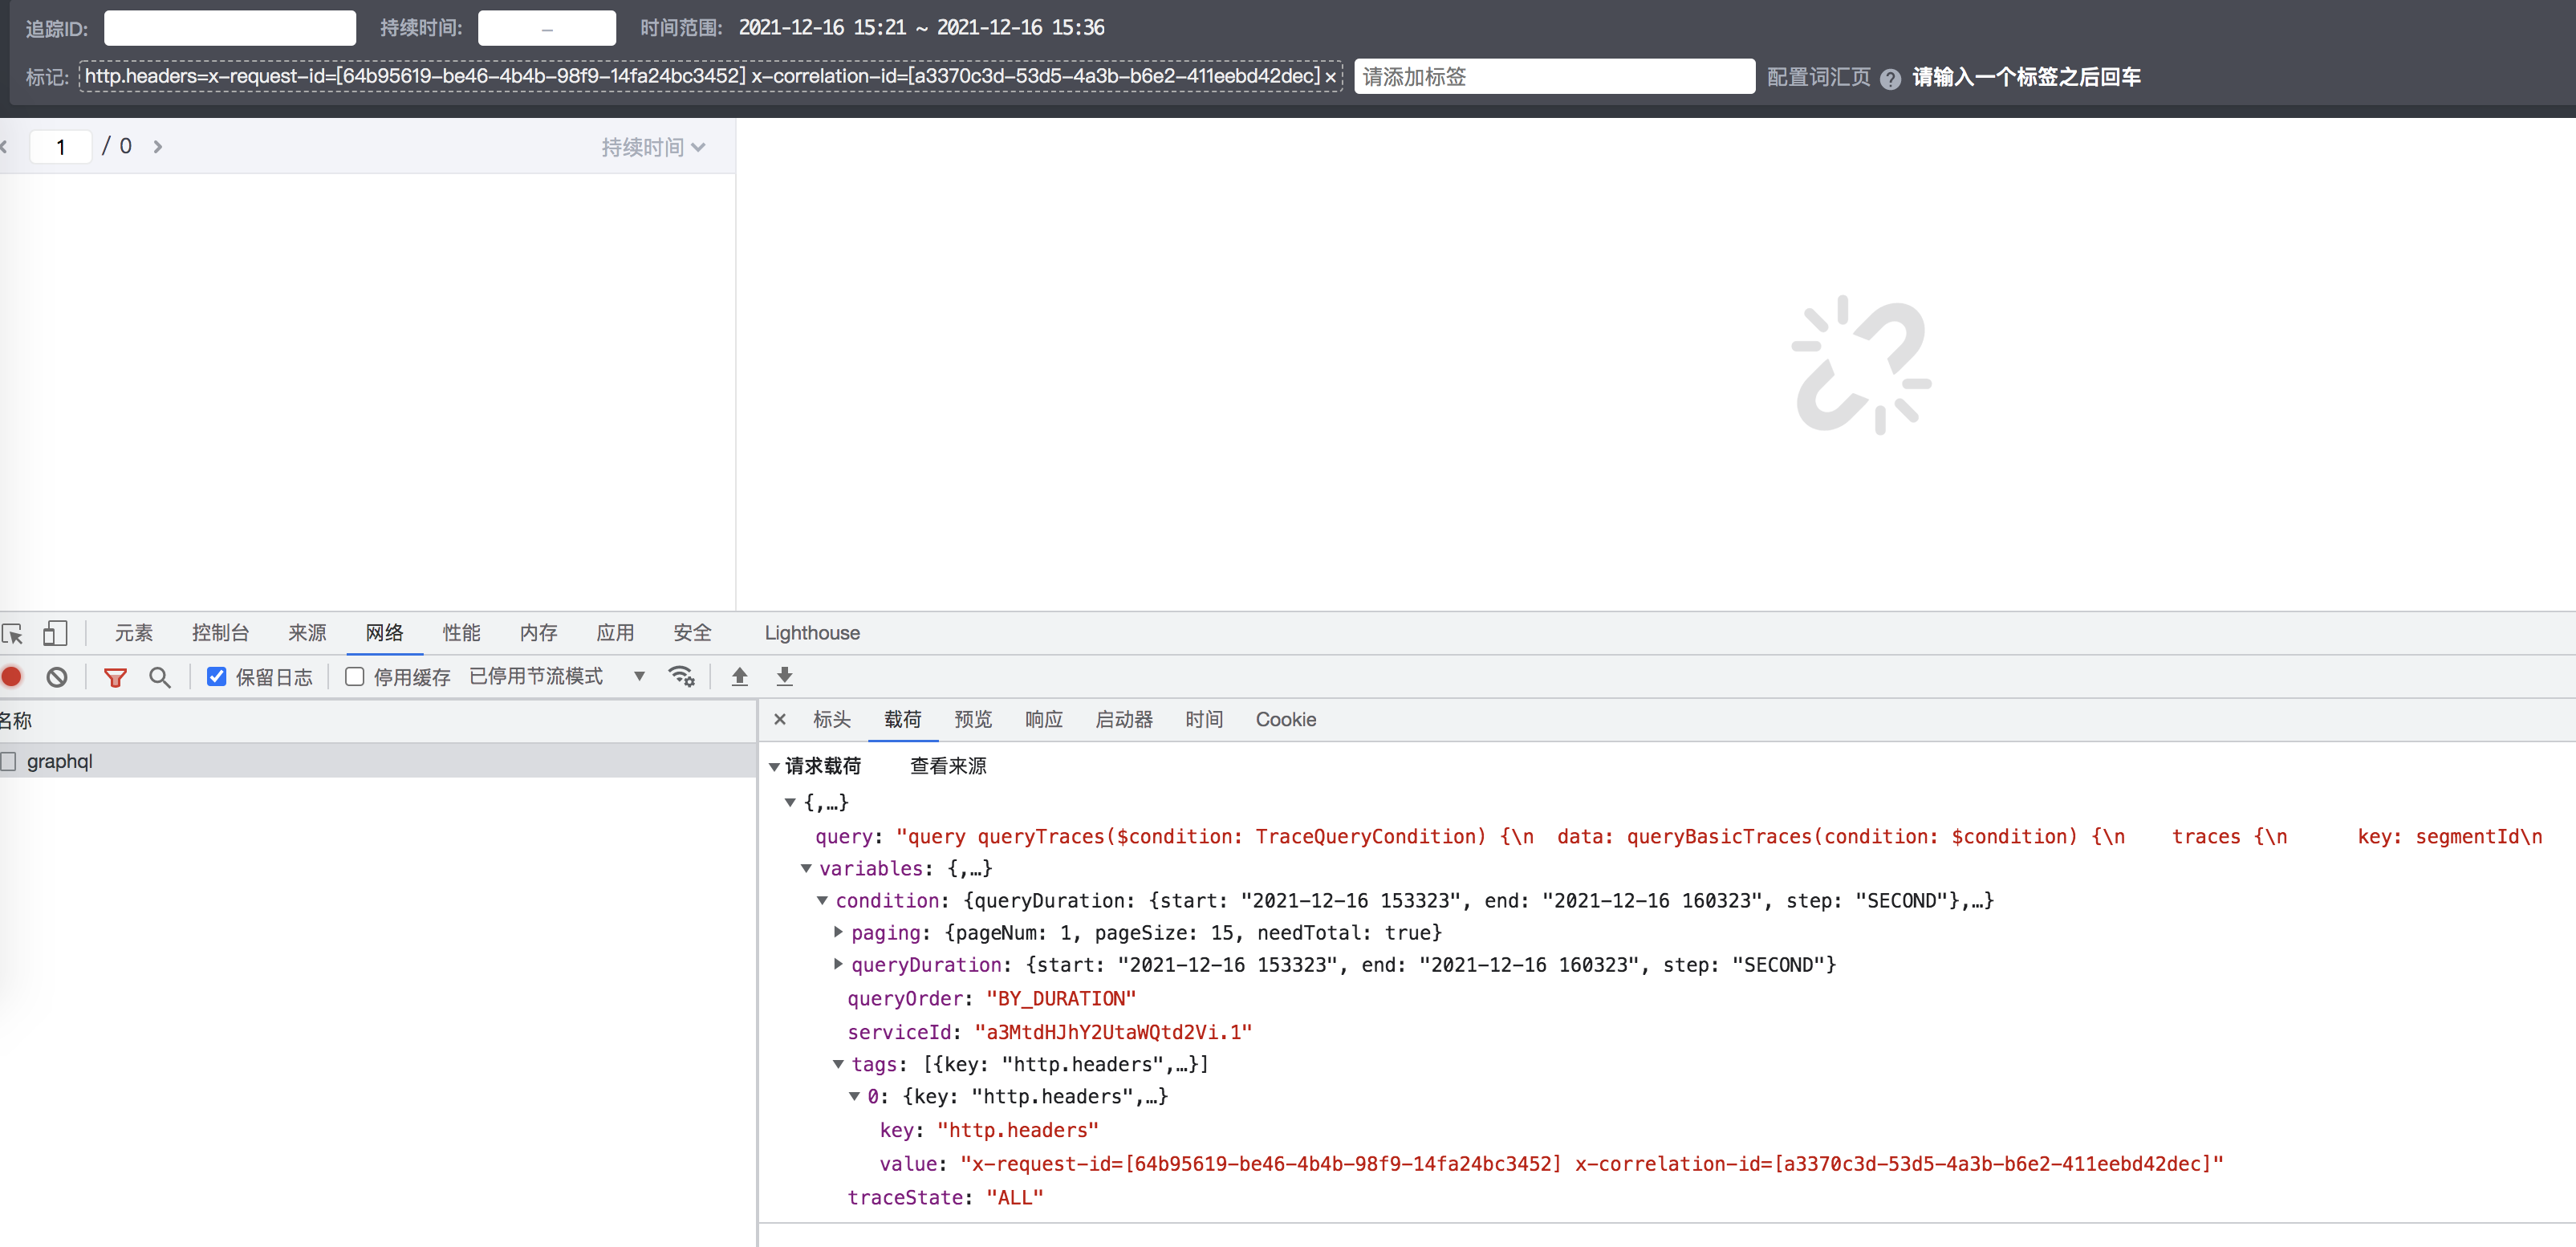Switch to the 预览 tab

click(972, 719)
